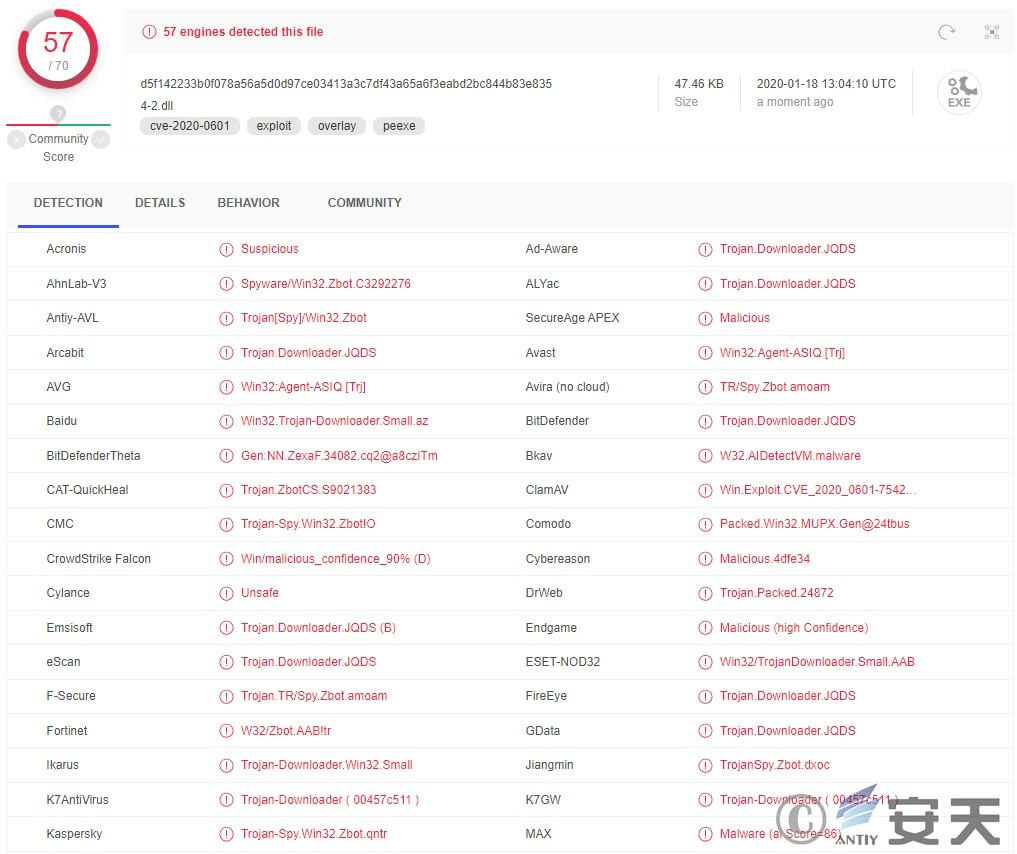The image size is (1017, 854).
Task: Click the 47.46 KB size value
Action: click(x=699, y=84)
